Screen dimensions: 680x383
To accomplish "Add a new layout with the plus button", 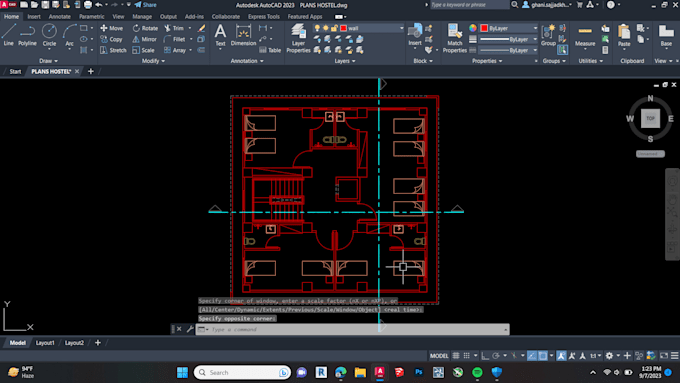I will [x=98, y=343].
